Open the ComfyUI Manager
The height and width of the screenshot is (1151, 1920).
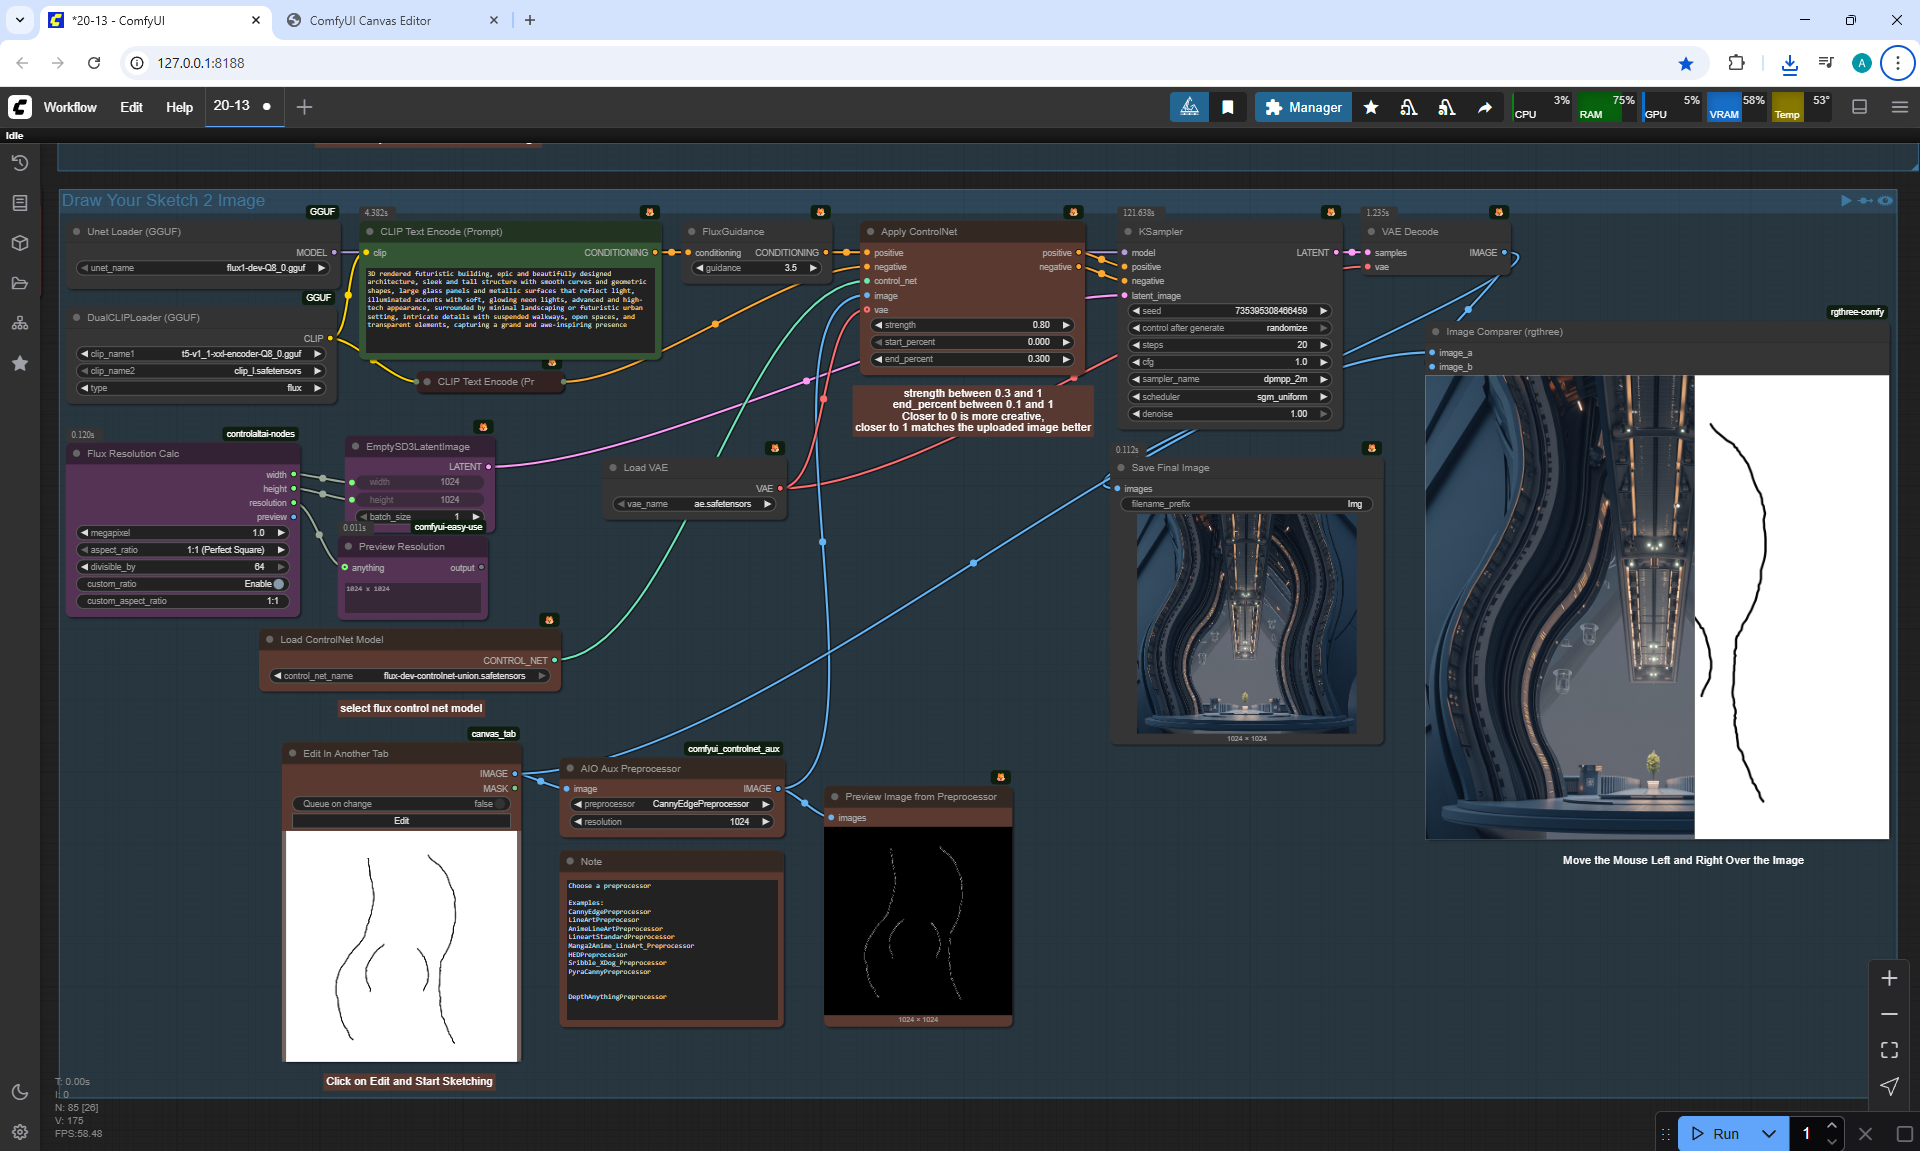pyautogui.click(x=1303, y=107)
